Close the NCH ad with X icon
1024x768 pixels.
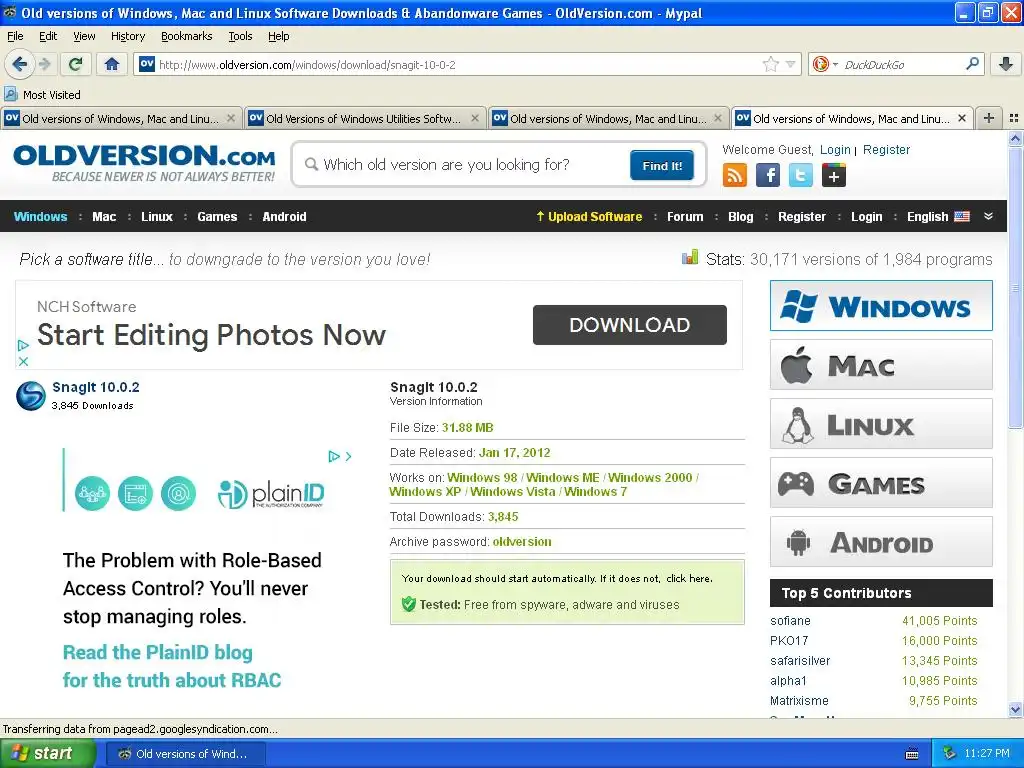(24, 361)
